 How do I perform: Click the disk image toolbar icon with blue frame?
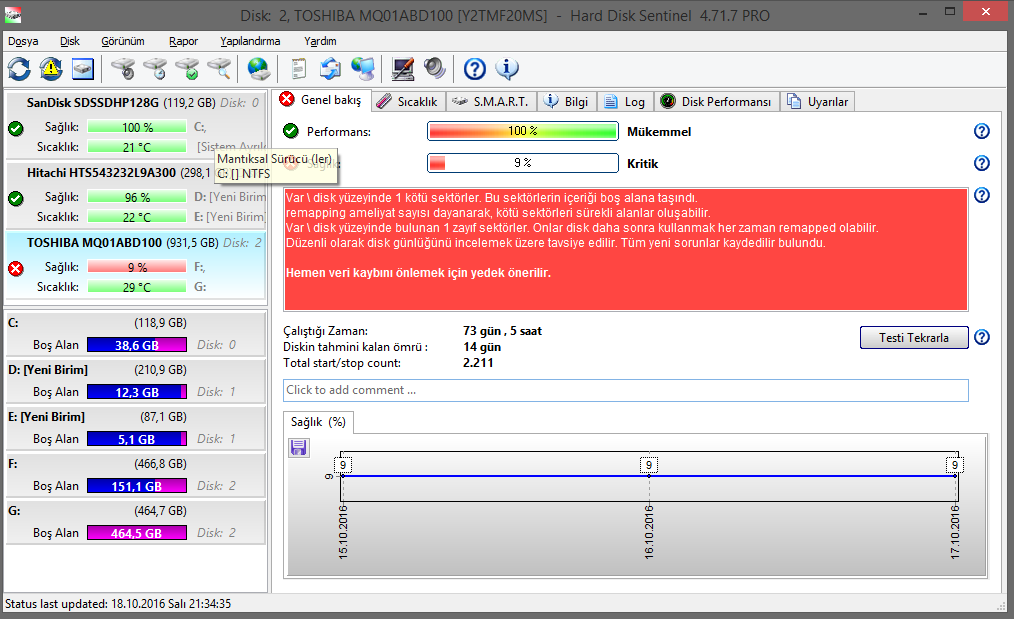pyautogui.click(x=83, y=69)
